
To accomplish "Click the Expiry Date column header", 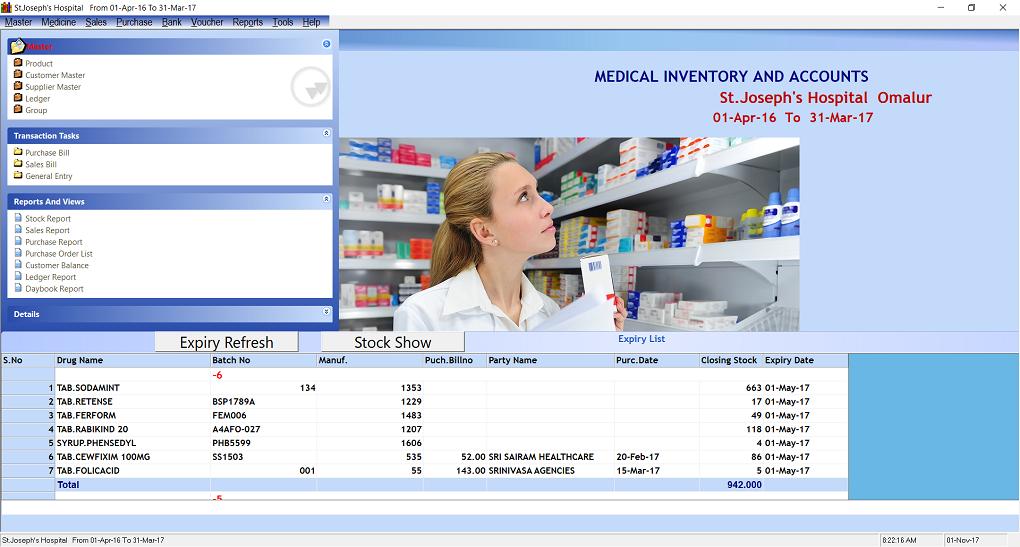I will point(789,360).
